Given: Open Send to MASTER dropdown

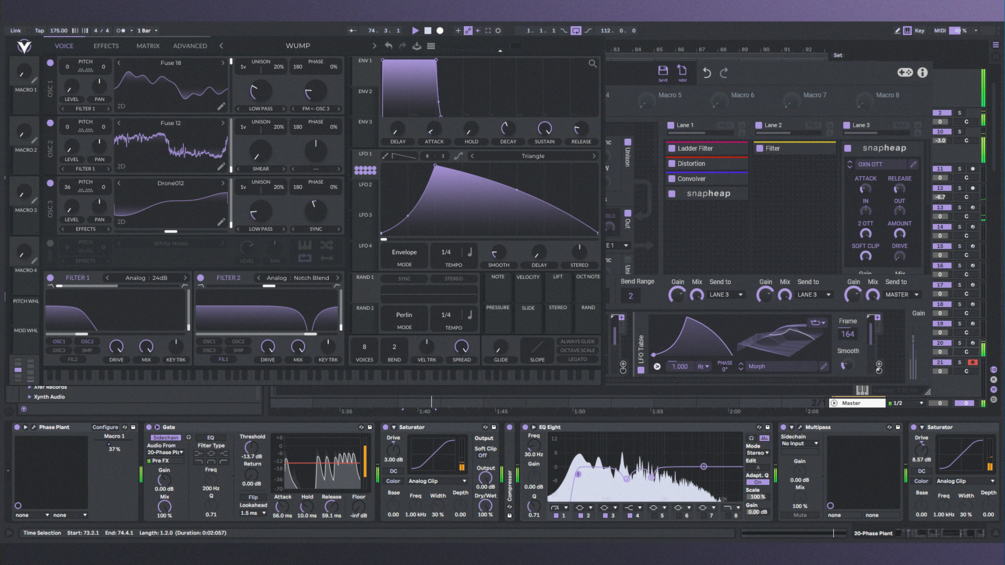Looking at the screenshot, I should (902, 295).
